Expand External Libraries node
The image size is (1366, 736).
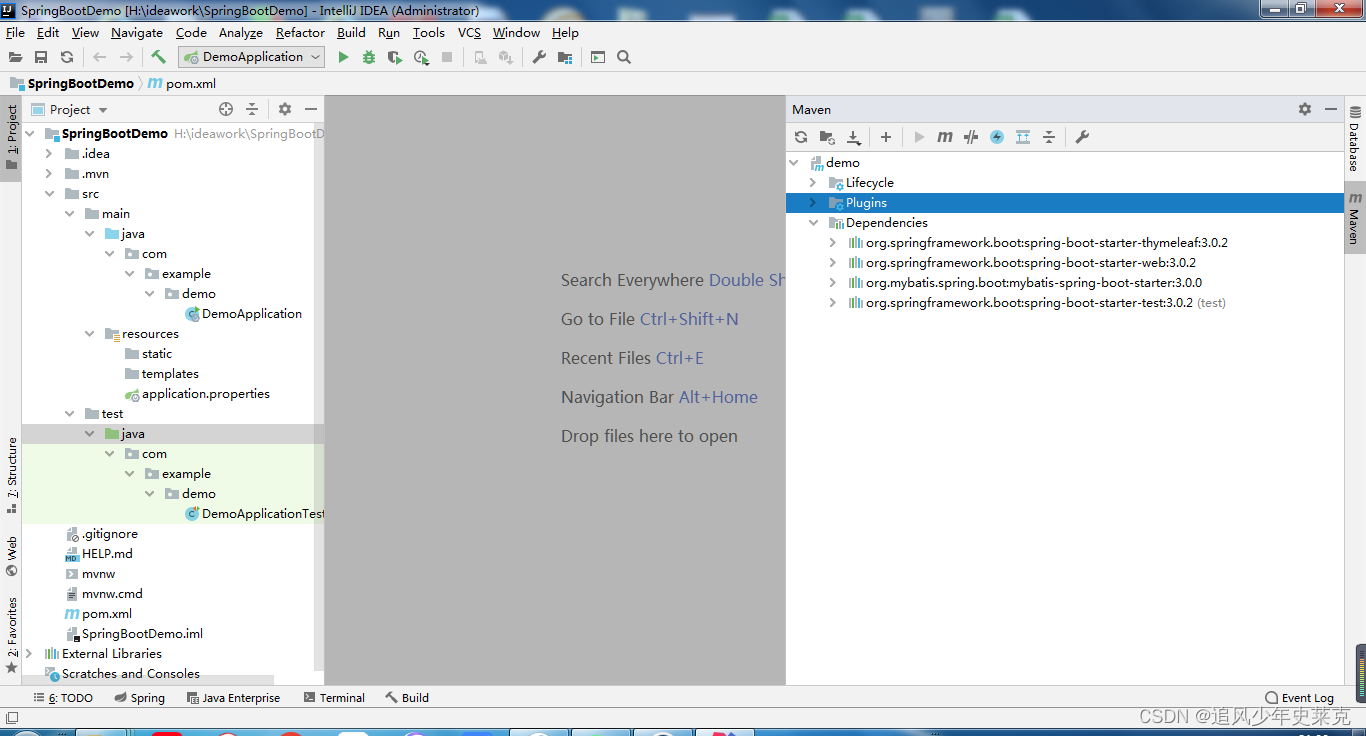(x=29, y=654)
